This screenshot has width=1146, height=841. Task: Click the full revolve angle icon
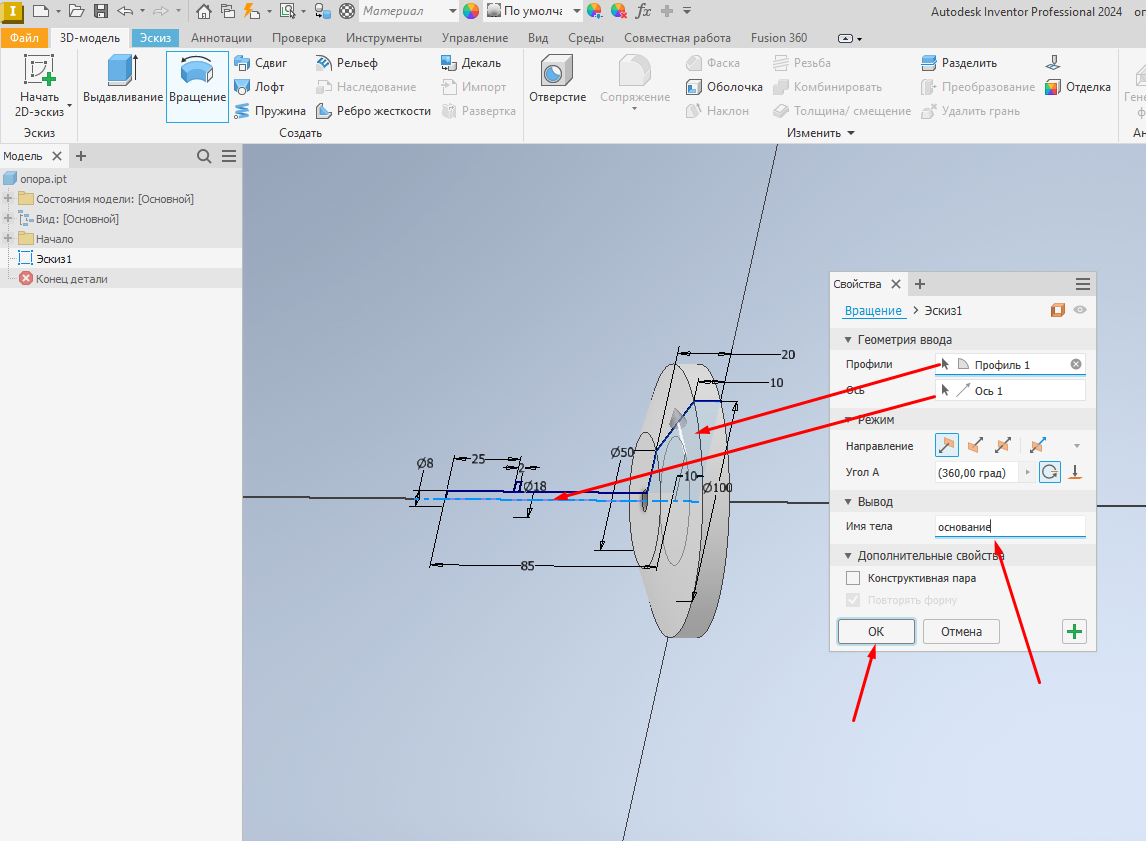1050,472
